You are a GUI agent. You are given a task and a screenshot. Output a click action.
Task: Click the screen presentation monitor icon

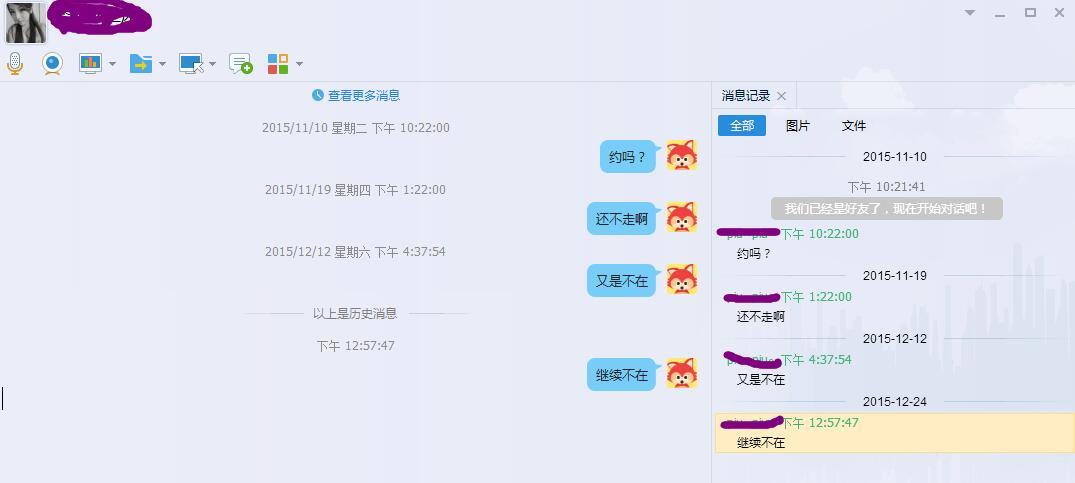[90, 63]
